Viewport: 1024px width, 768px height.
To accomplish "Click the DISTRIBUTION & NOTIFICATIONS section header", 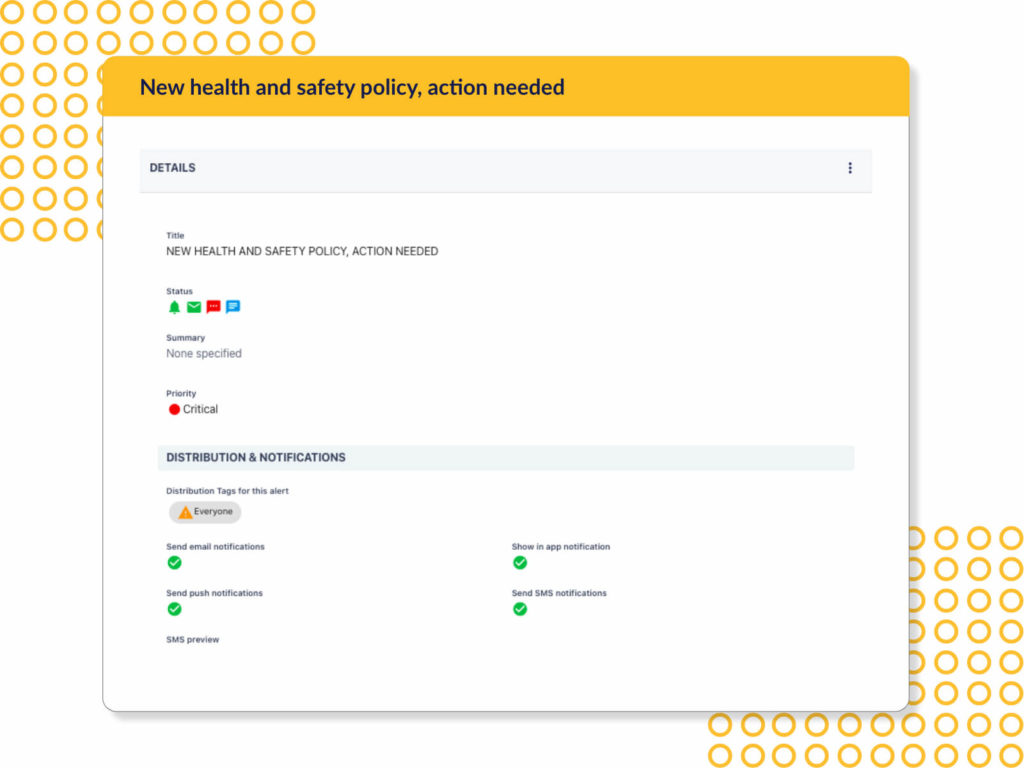I will [x=505, y=458].
